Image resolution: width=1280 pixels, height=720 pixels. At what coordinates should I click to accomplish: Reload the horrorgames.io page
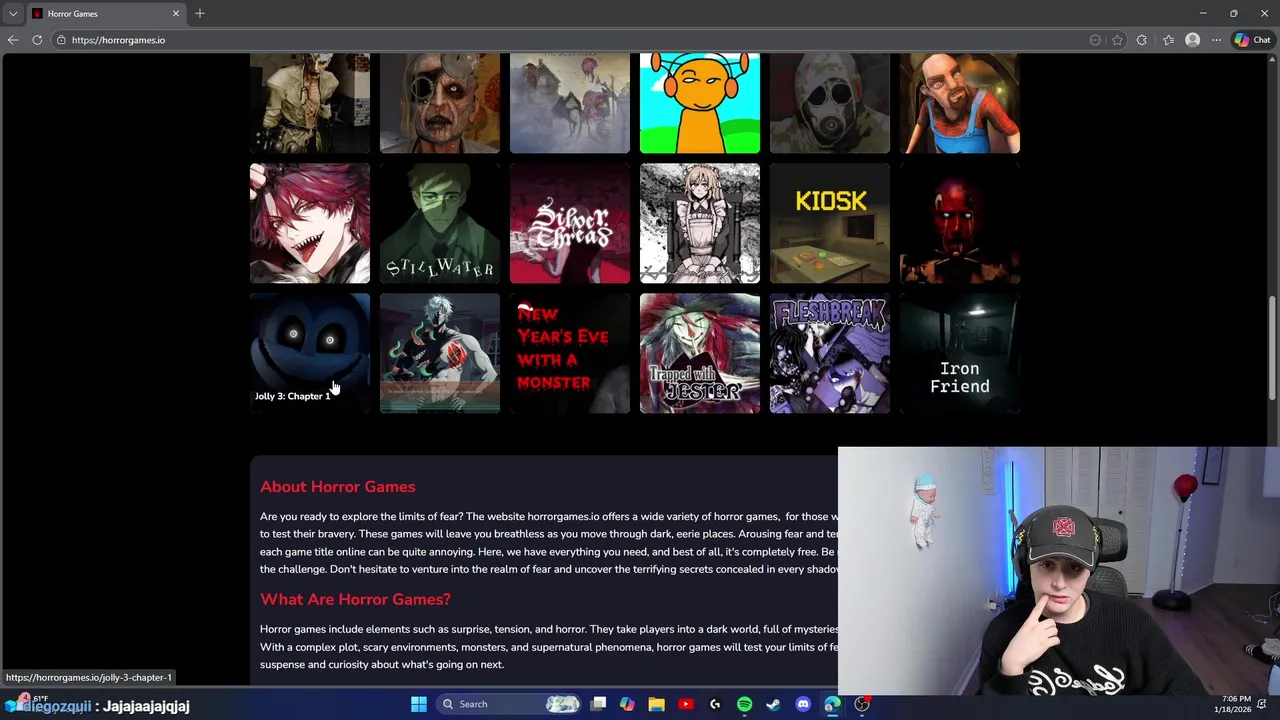click(x=37, y=40)
